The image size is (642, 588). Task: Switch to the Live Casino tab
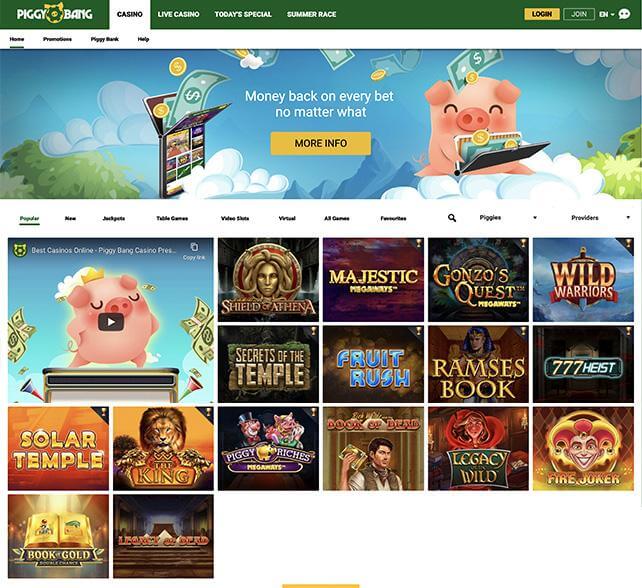[179, 14]
